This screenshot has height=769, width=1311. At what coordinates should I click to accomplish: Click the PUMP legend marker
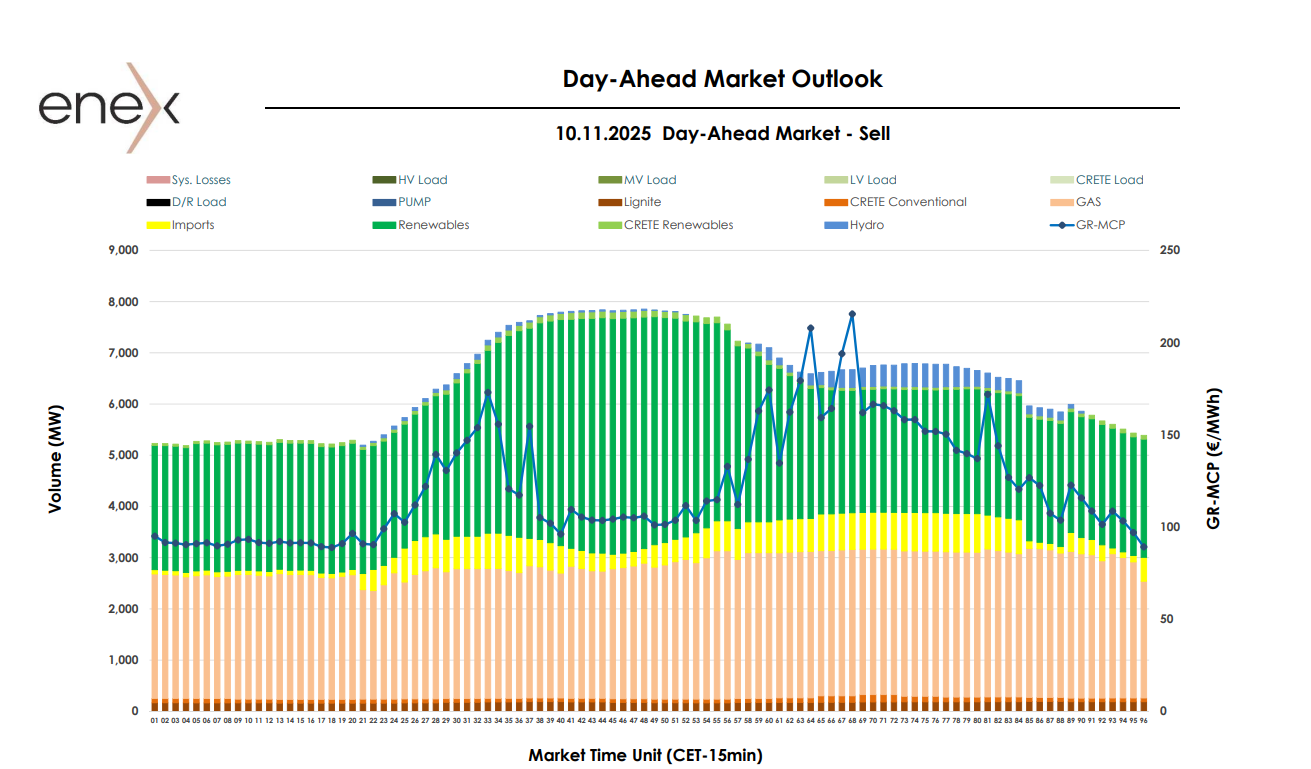click(x=384, y=202)
